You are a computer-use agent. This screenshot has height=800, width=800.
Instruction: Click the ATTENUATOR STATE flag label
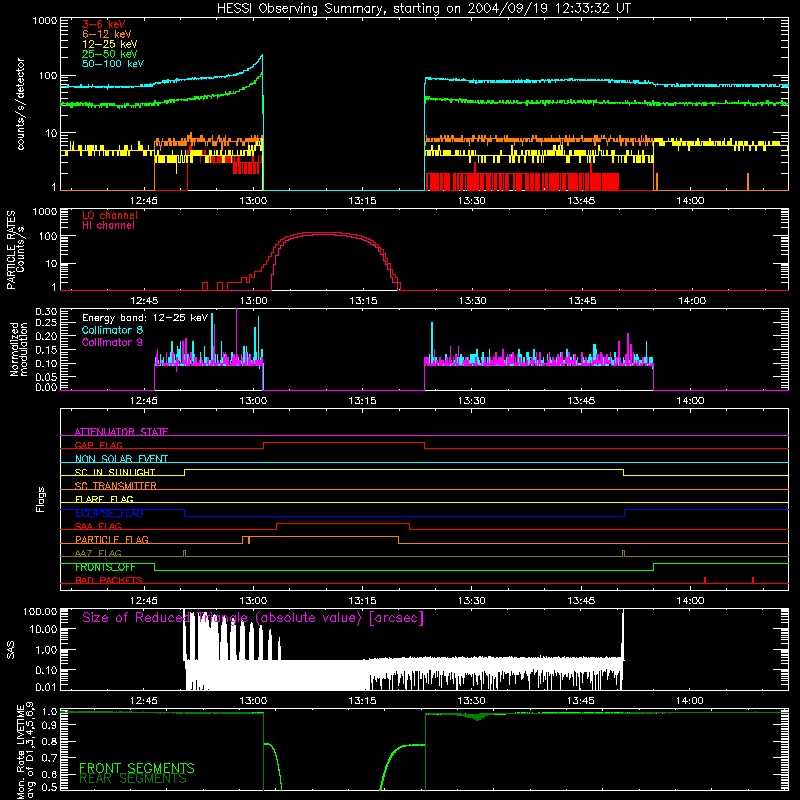[x=121, y=432]
